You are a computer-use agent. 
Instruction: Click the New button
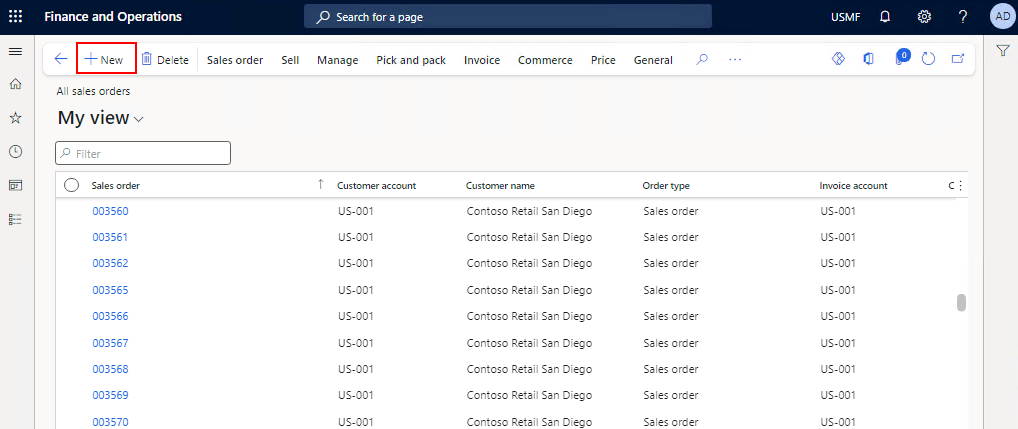(106, 59)
